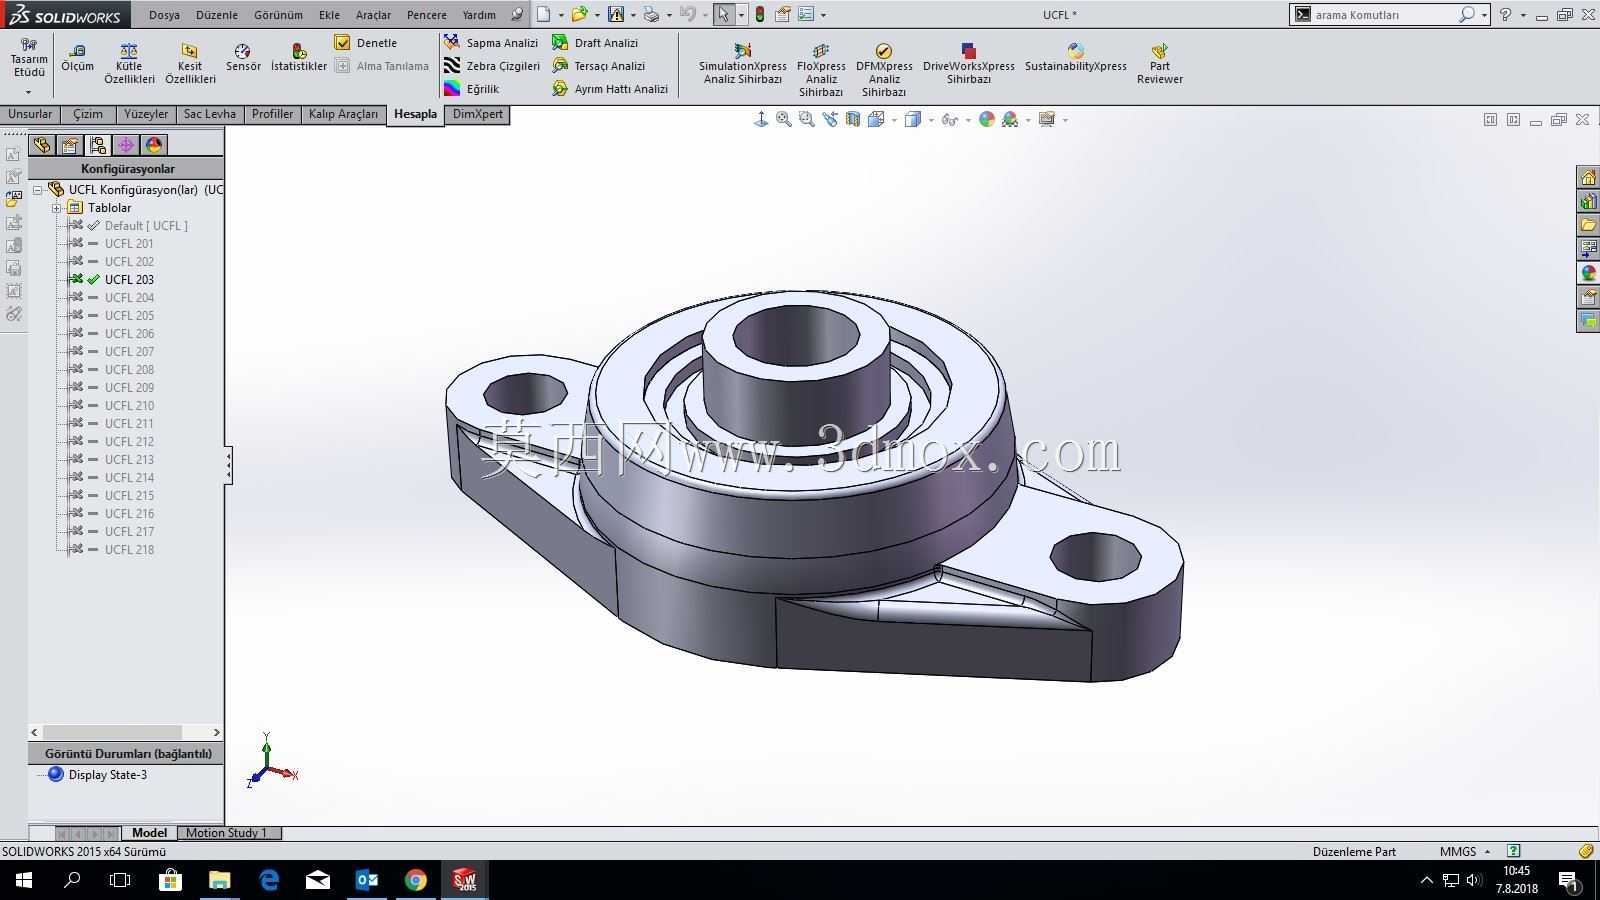
Task: Click Rebuild traffic light icon
Action: (760, 15)
